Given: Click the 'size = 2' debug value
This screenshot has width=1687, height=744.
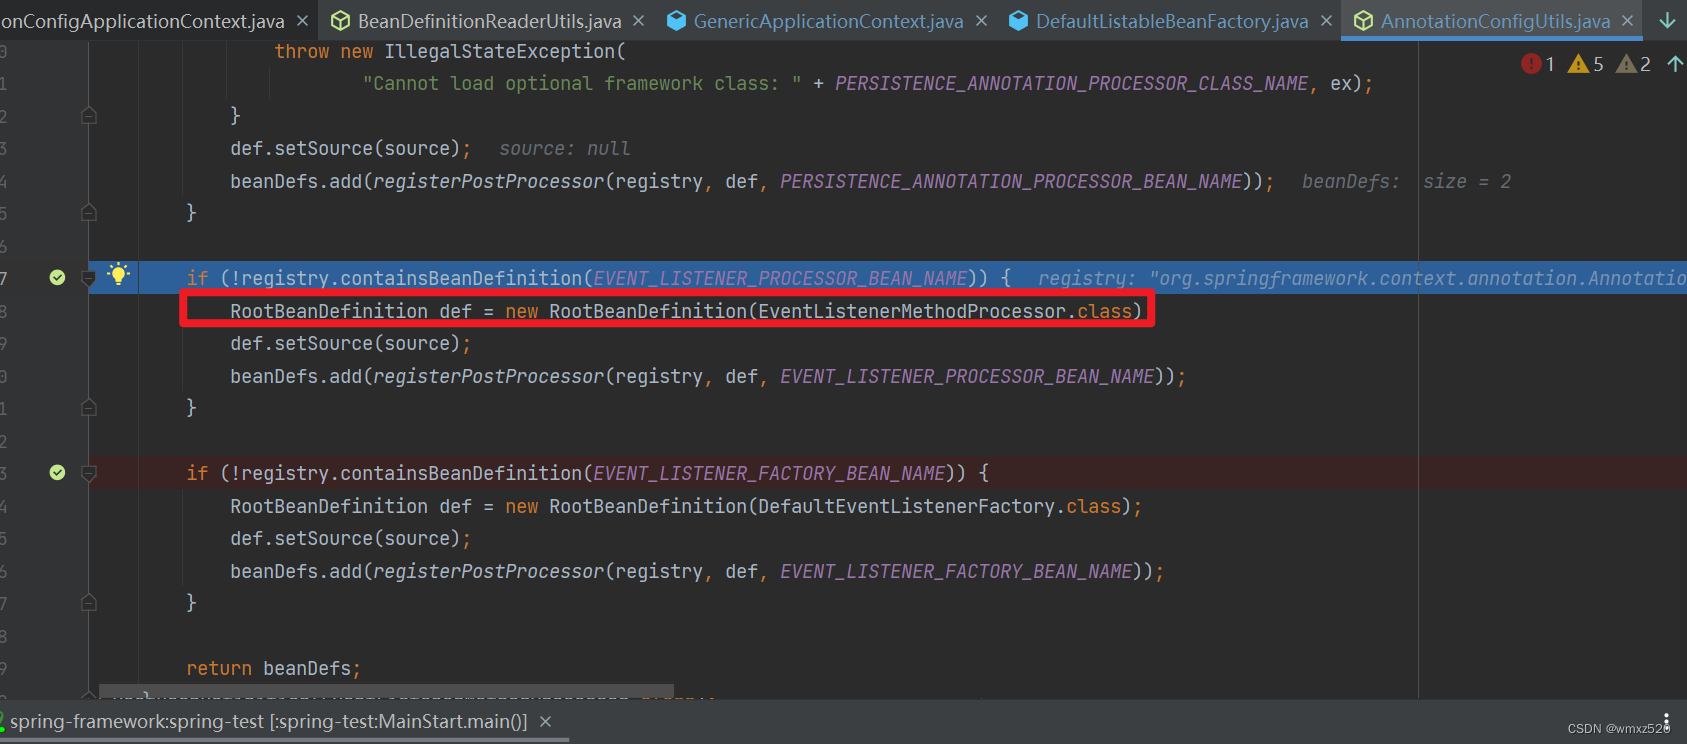Looking at the screenshot, I should click(1467, 182).
